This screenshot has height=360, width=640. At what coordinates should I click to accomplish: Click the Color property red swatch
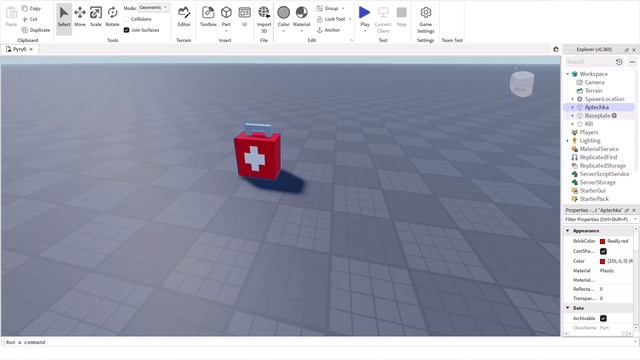pos(602,261)
